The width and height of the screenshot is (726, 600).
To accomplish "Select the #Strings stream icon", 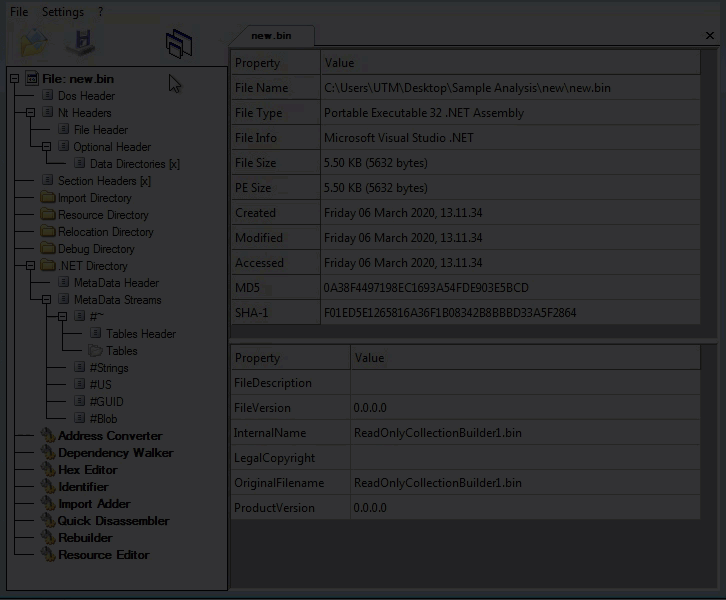I will click(80, 367).
